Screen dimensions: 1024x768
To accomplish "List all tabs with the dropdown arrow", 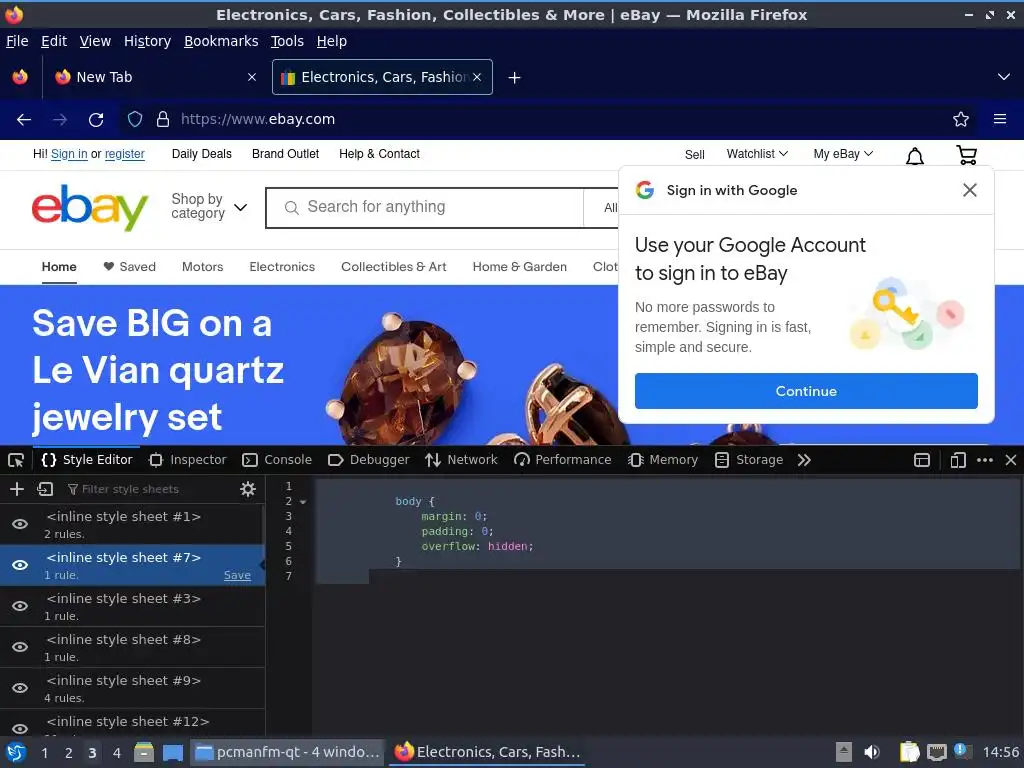I will click(x=1004, y=77).
